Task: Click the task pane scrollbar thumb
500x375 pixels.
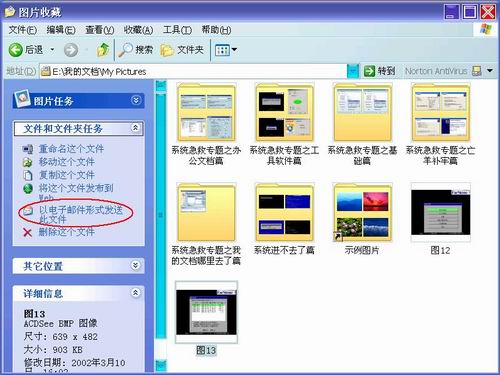Action: pyautogui.click(x=161, y=216)
